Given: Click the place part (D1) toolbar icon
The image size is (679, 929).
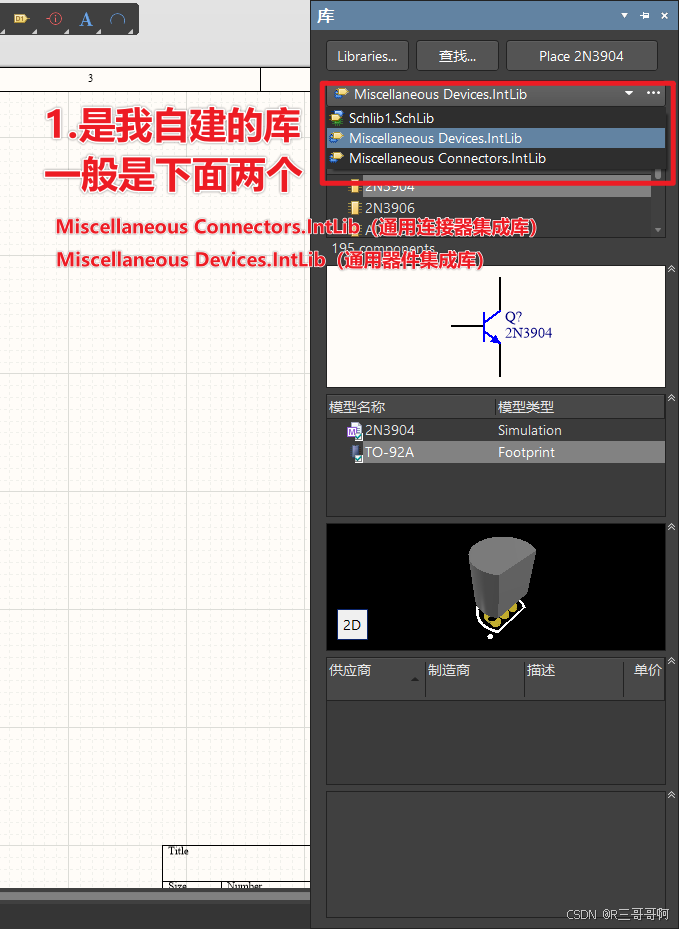Looking at the screenshot, I should 20,19.
